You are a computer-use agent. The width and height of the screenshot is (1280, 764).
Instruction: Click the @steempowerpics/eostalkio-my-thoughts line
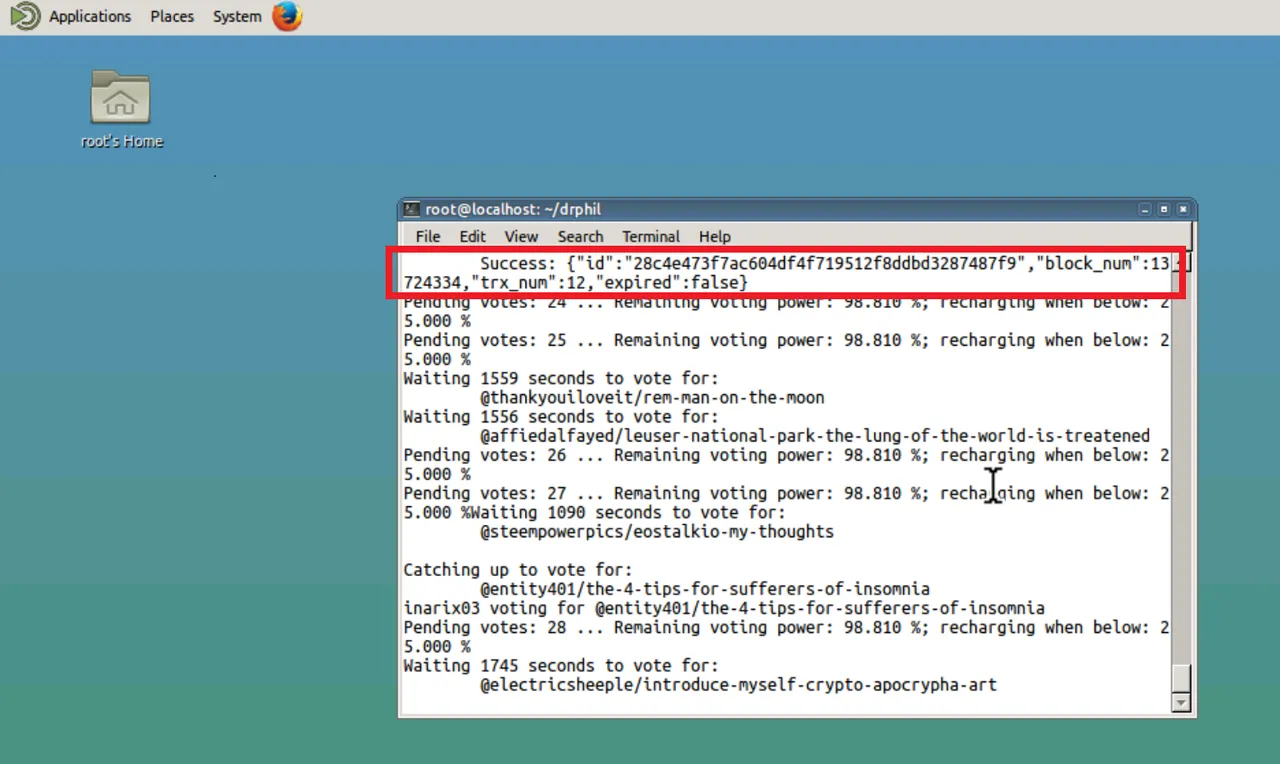pyautogui.click(x=657, y=532)
